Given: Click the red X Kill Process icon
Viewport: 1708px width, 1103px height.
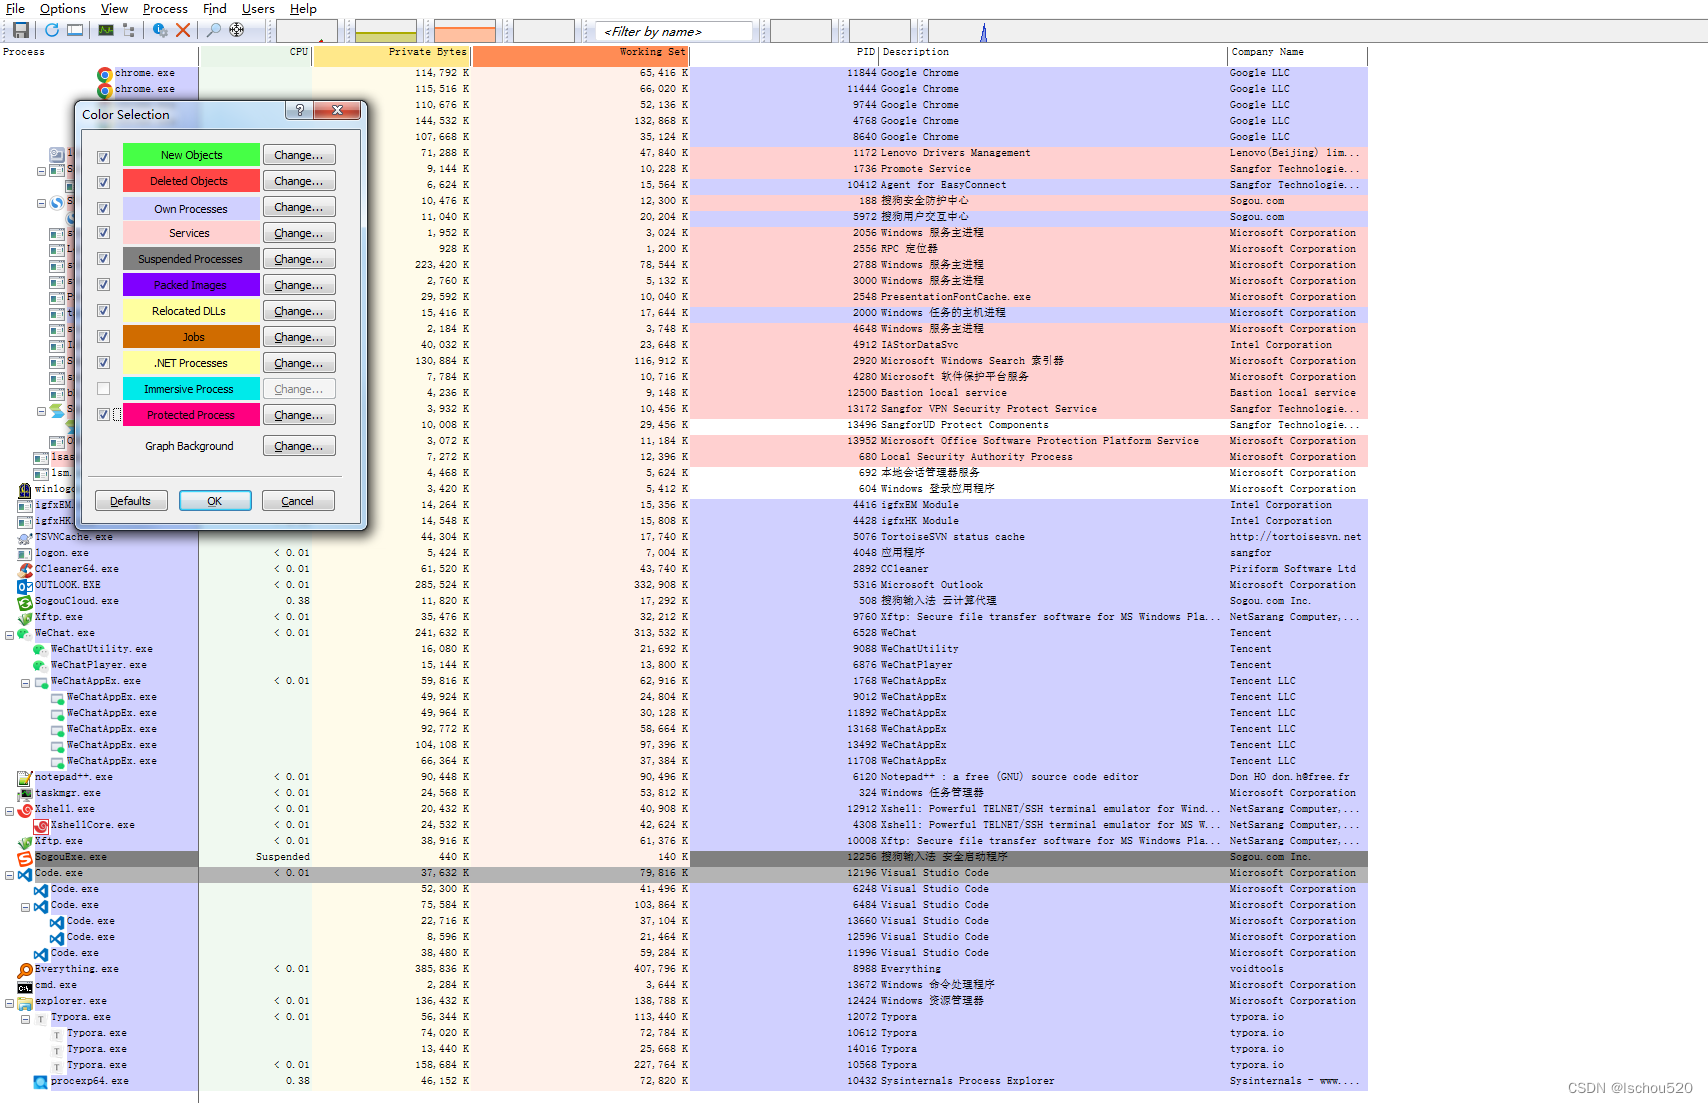Looking at the screenshot, I should [183, 30].
